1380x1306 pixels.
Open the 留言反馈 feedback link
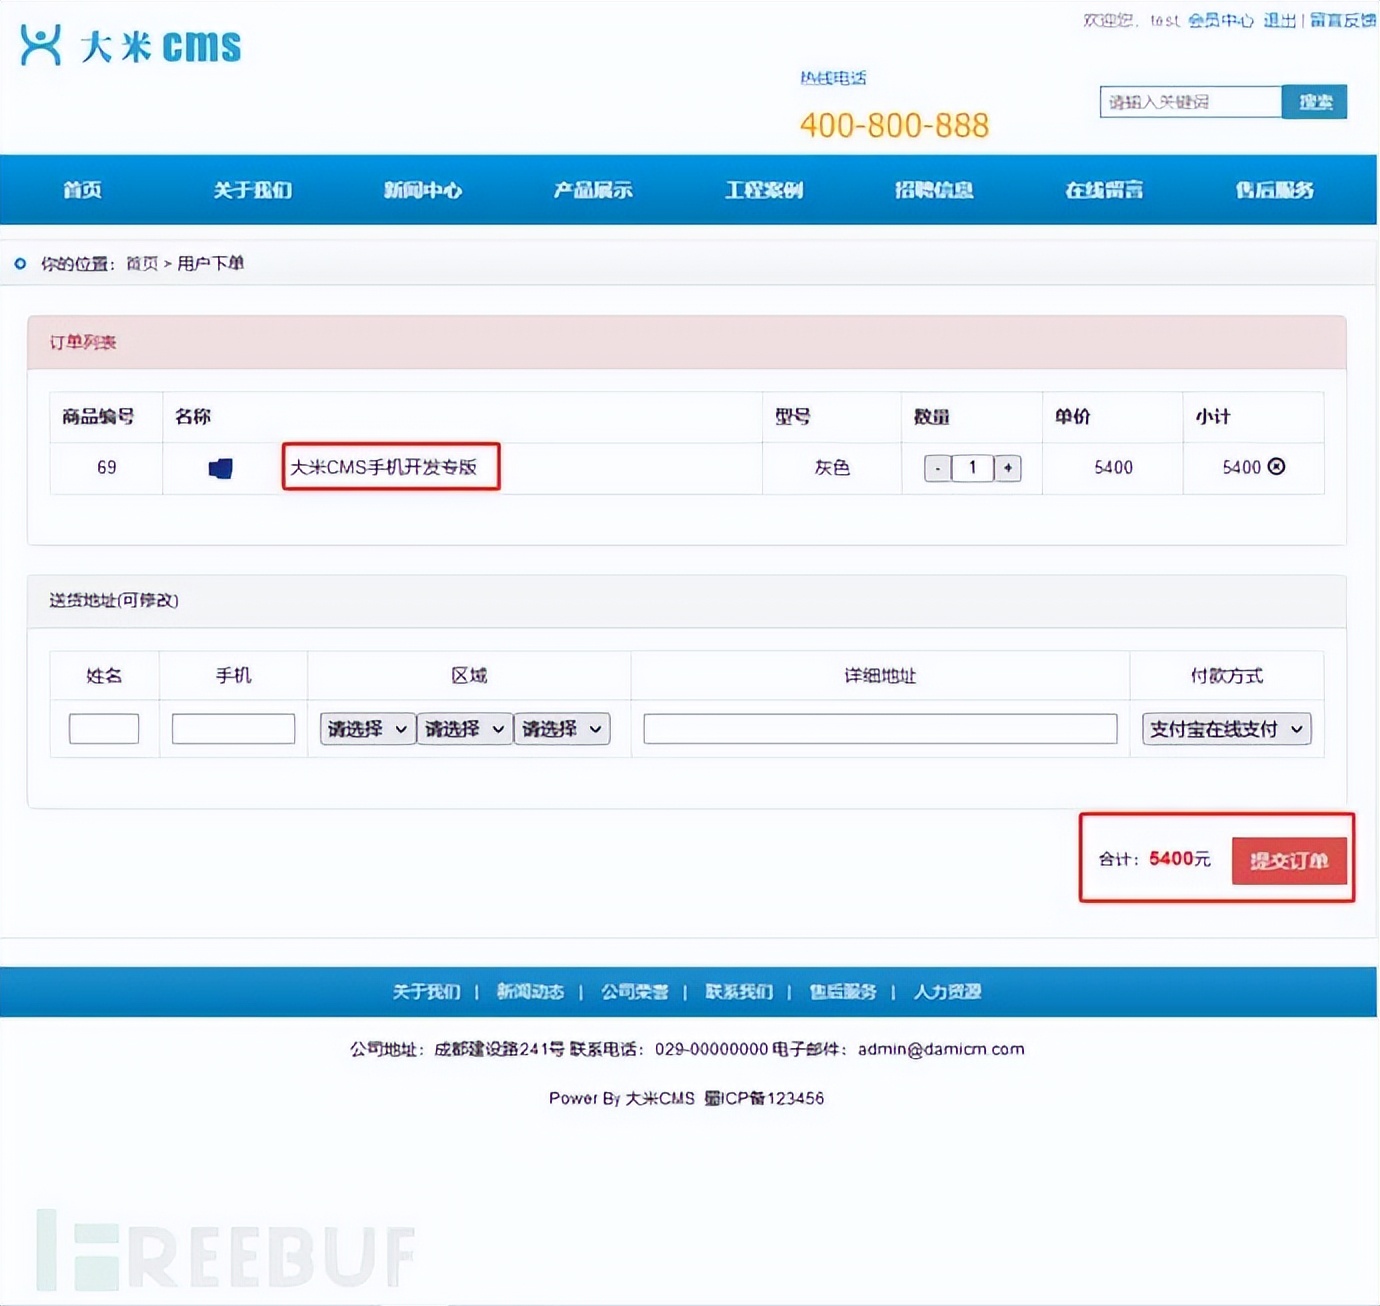tap(1340, 19)
